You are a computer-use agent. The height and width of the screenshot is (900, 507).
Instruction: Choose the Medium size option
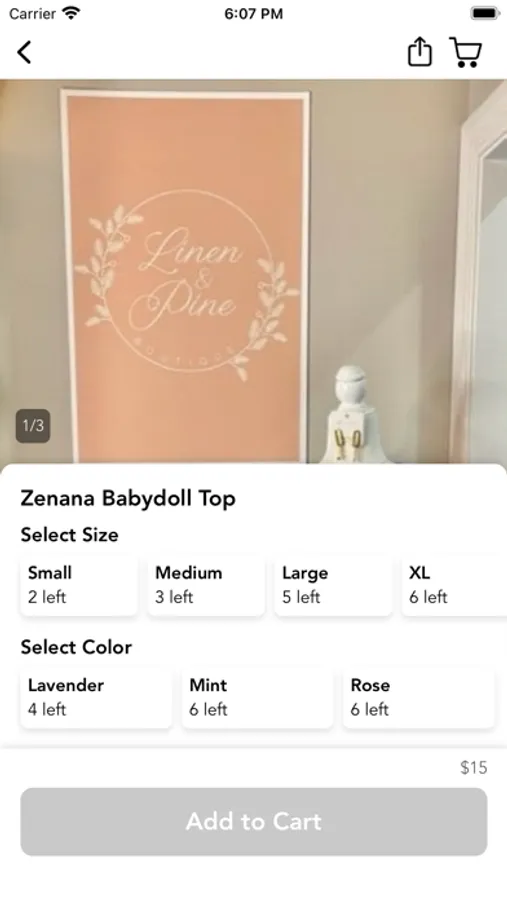[206, 585]
